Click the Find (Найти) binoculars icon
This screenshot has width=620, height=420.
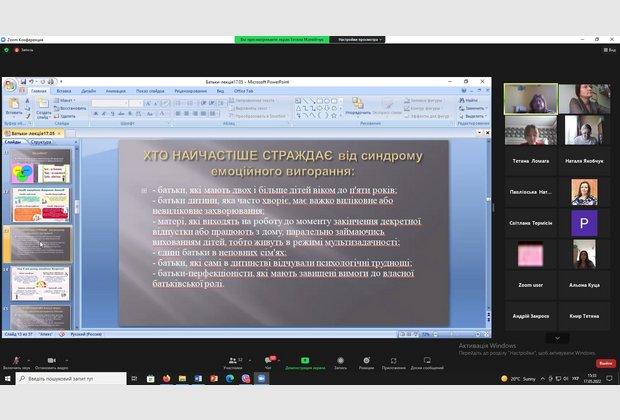pyautogui.click(x=461, y=100)
